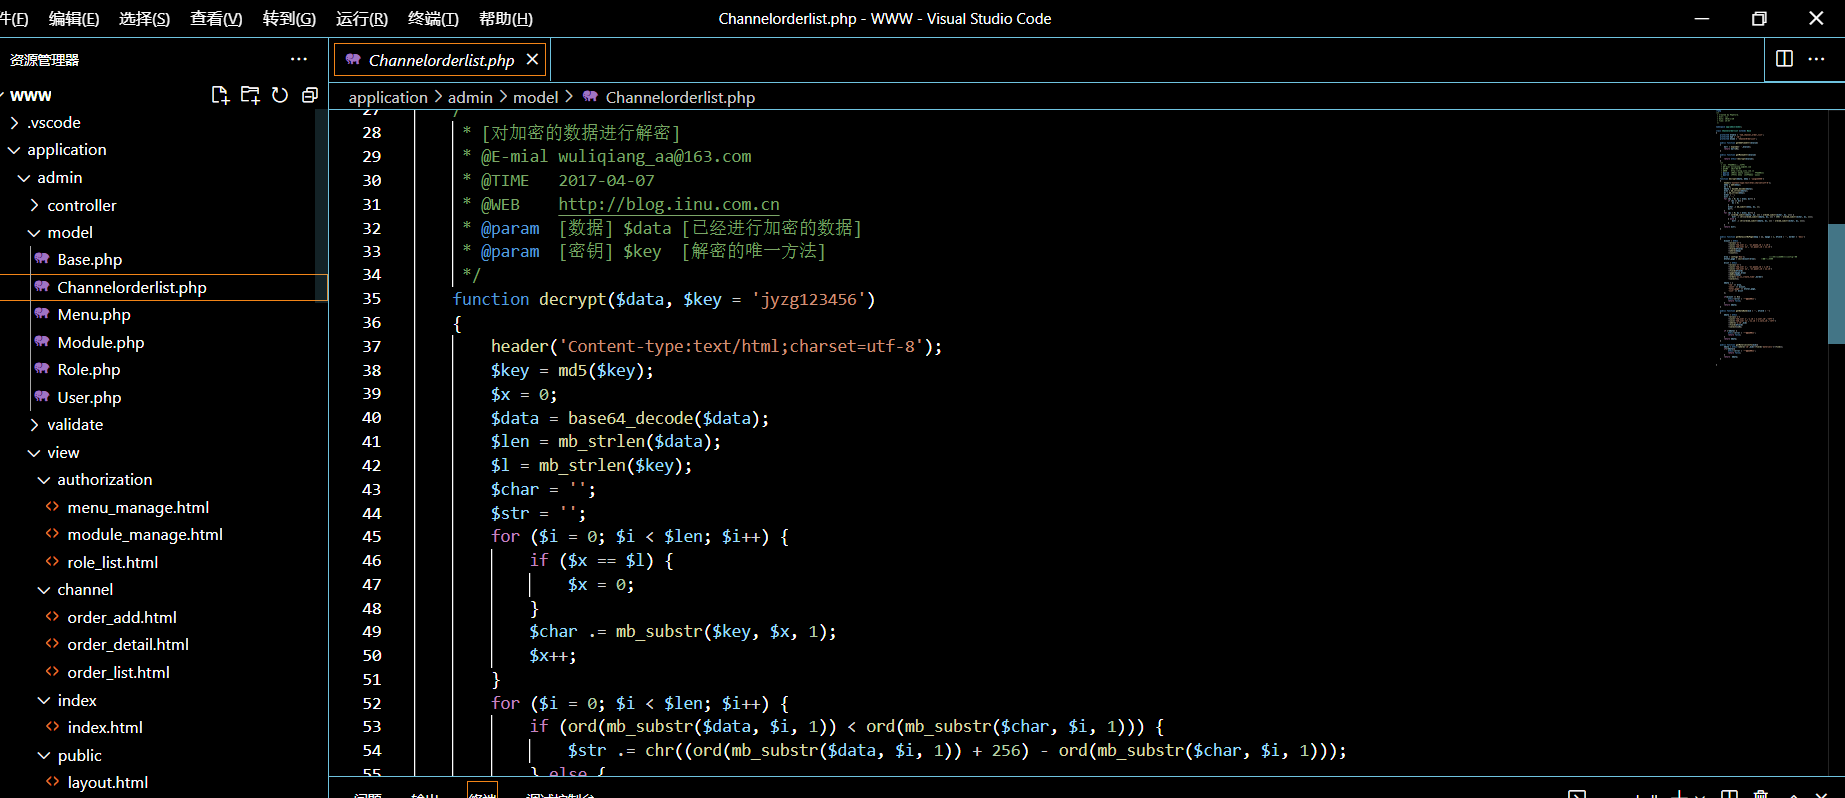Click the 'jyzg123456' string literal
This screenshot has height=798, width=1845.
click(x=808, y=299)
